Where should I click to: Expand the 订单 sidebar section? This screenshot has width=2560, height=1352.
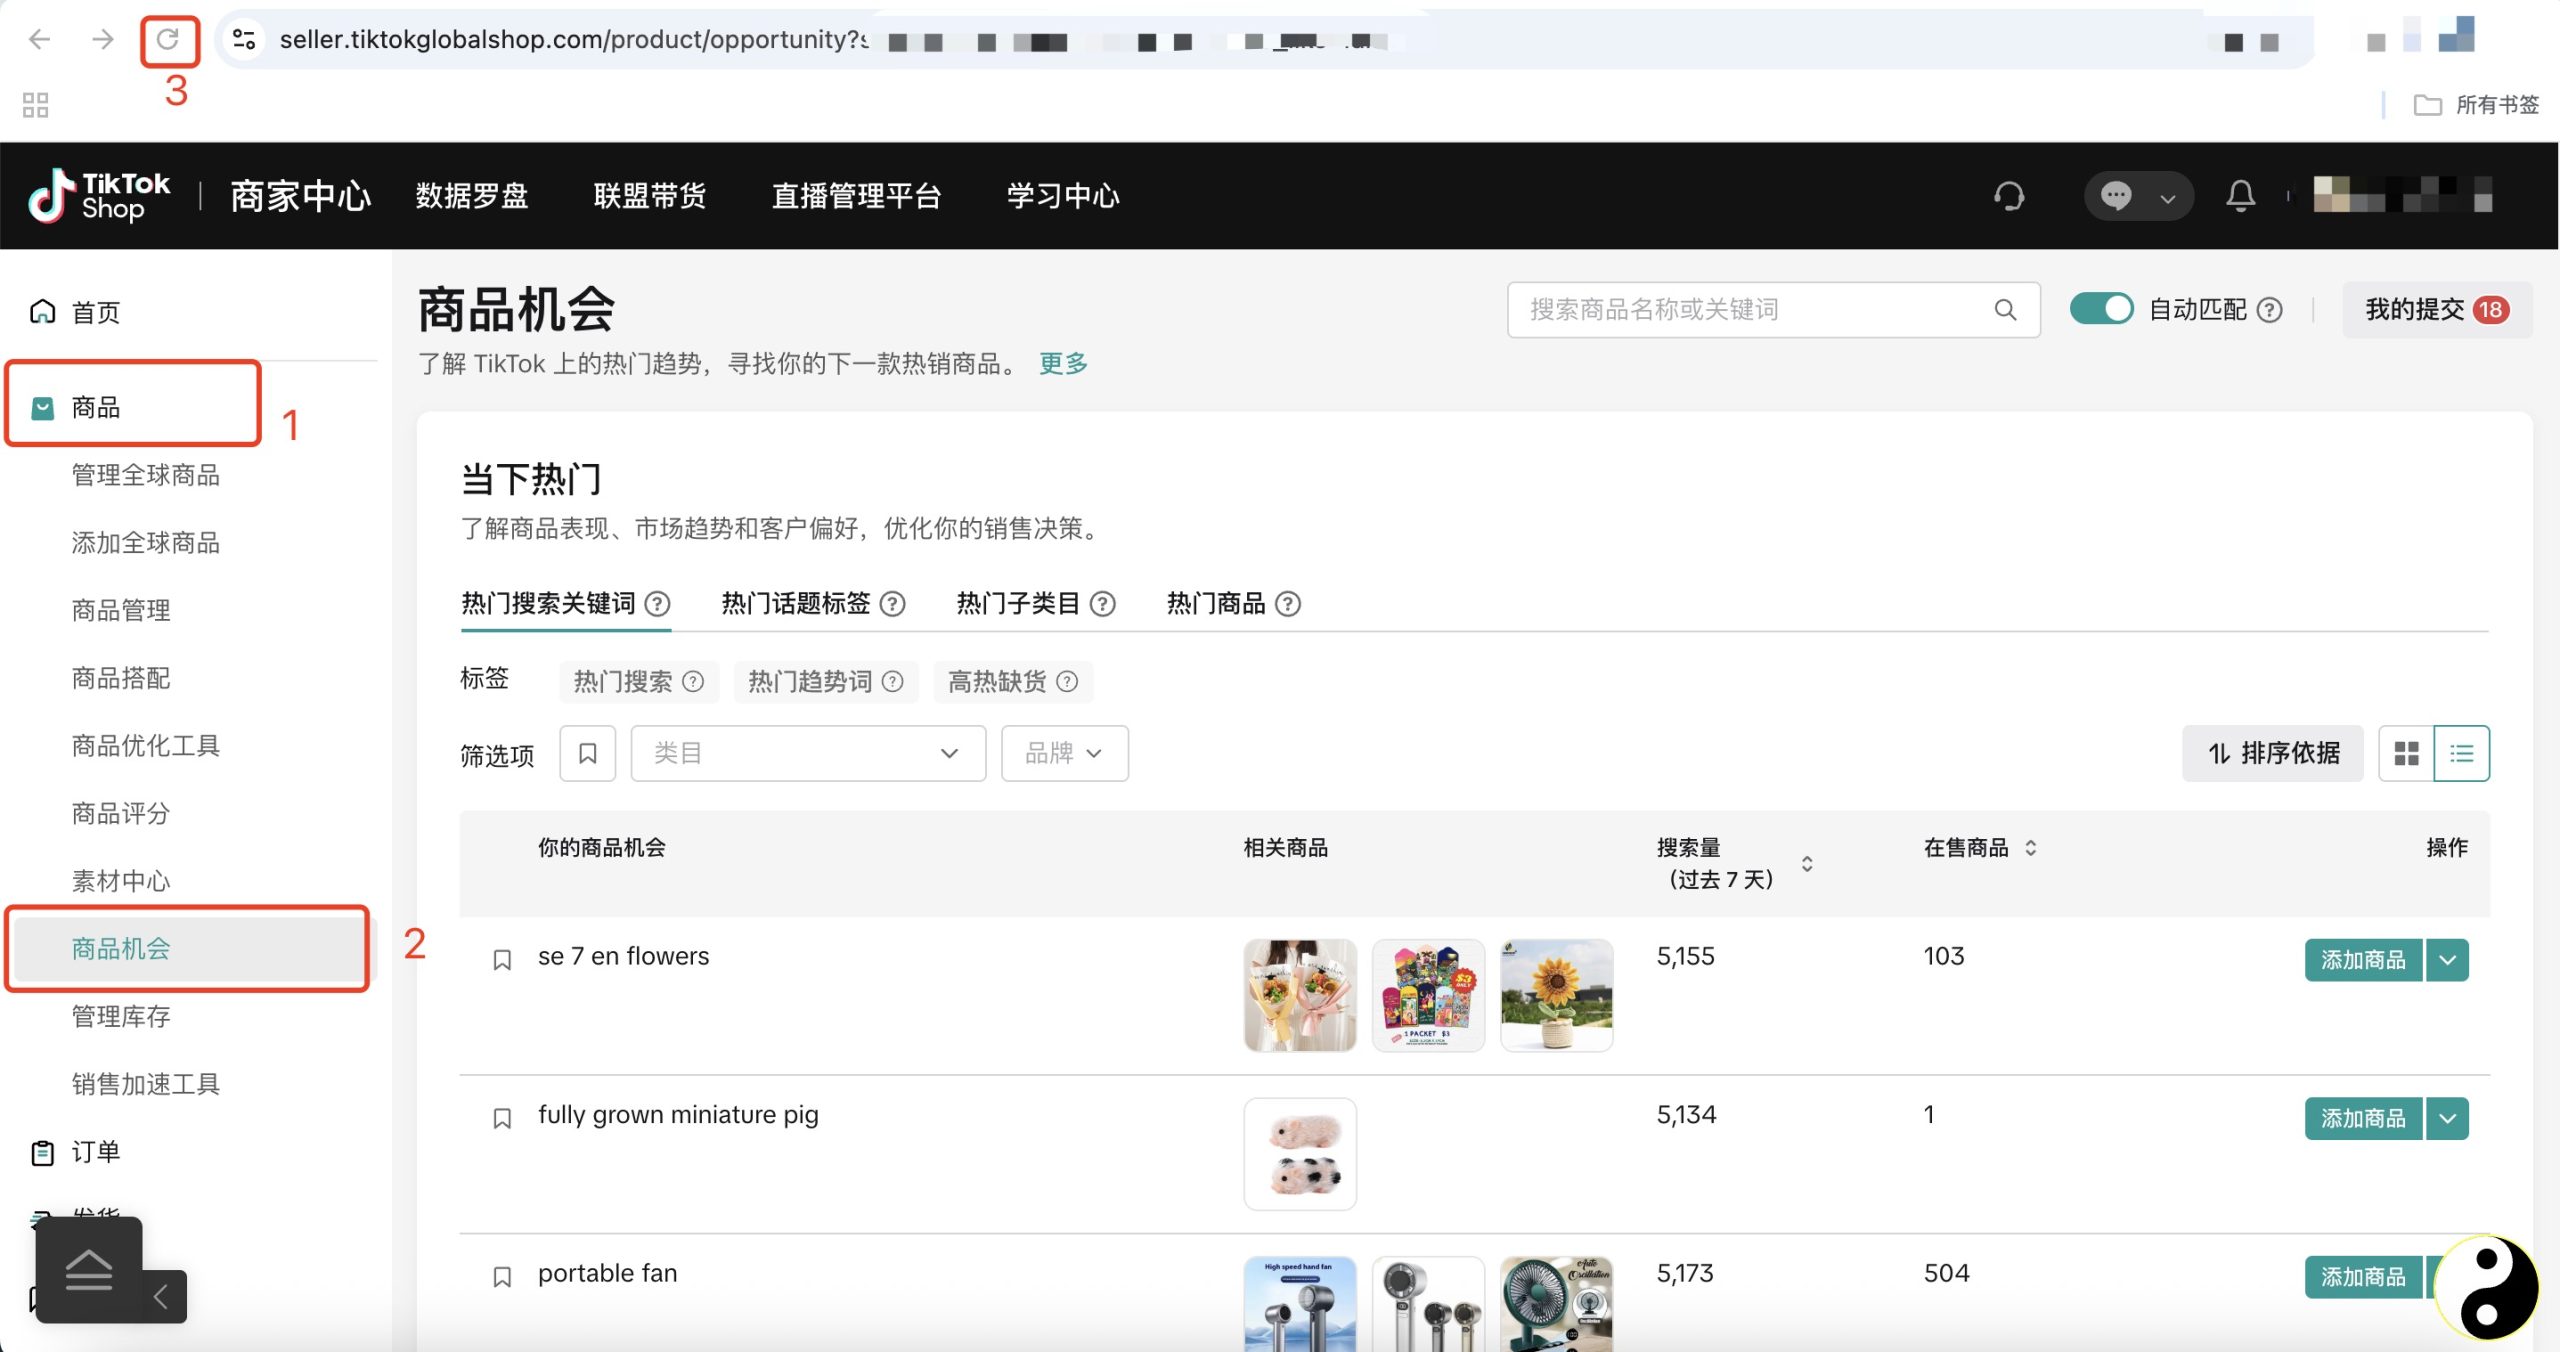[95, 1152]
